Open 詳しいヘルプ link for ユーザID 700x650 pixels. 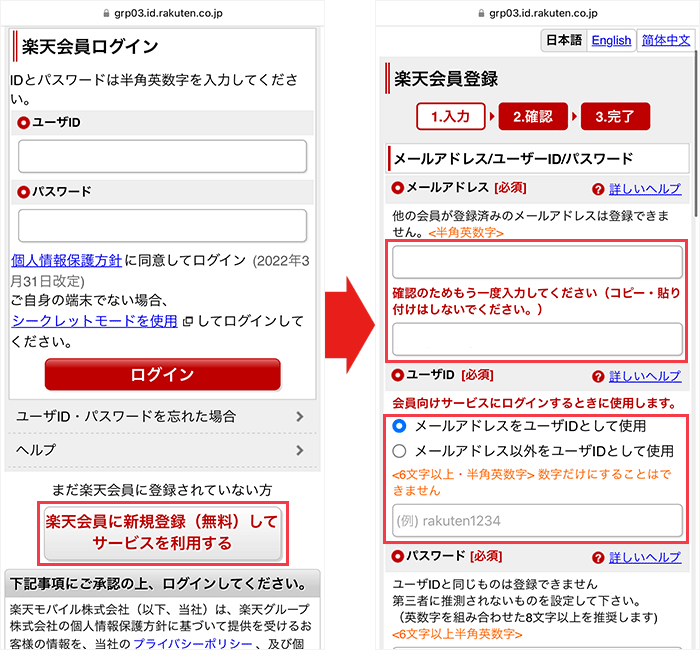[x=645, y=376]
